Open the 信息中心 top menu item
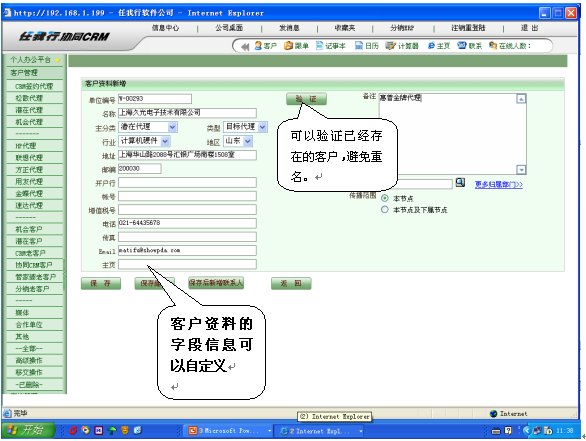This screenshot has height=441, width=586. (165, 28)
